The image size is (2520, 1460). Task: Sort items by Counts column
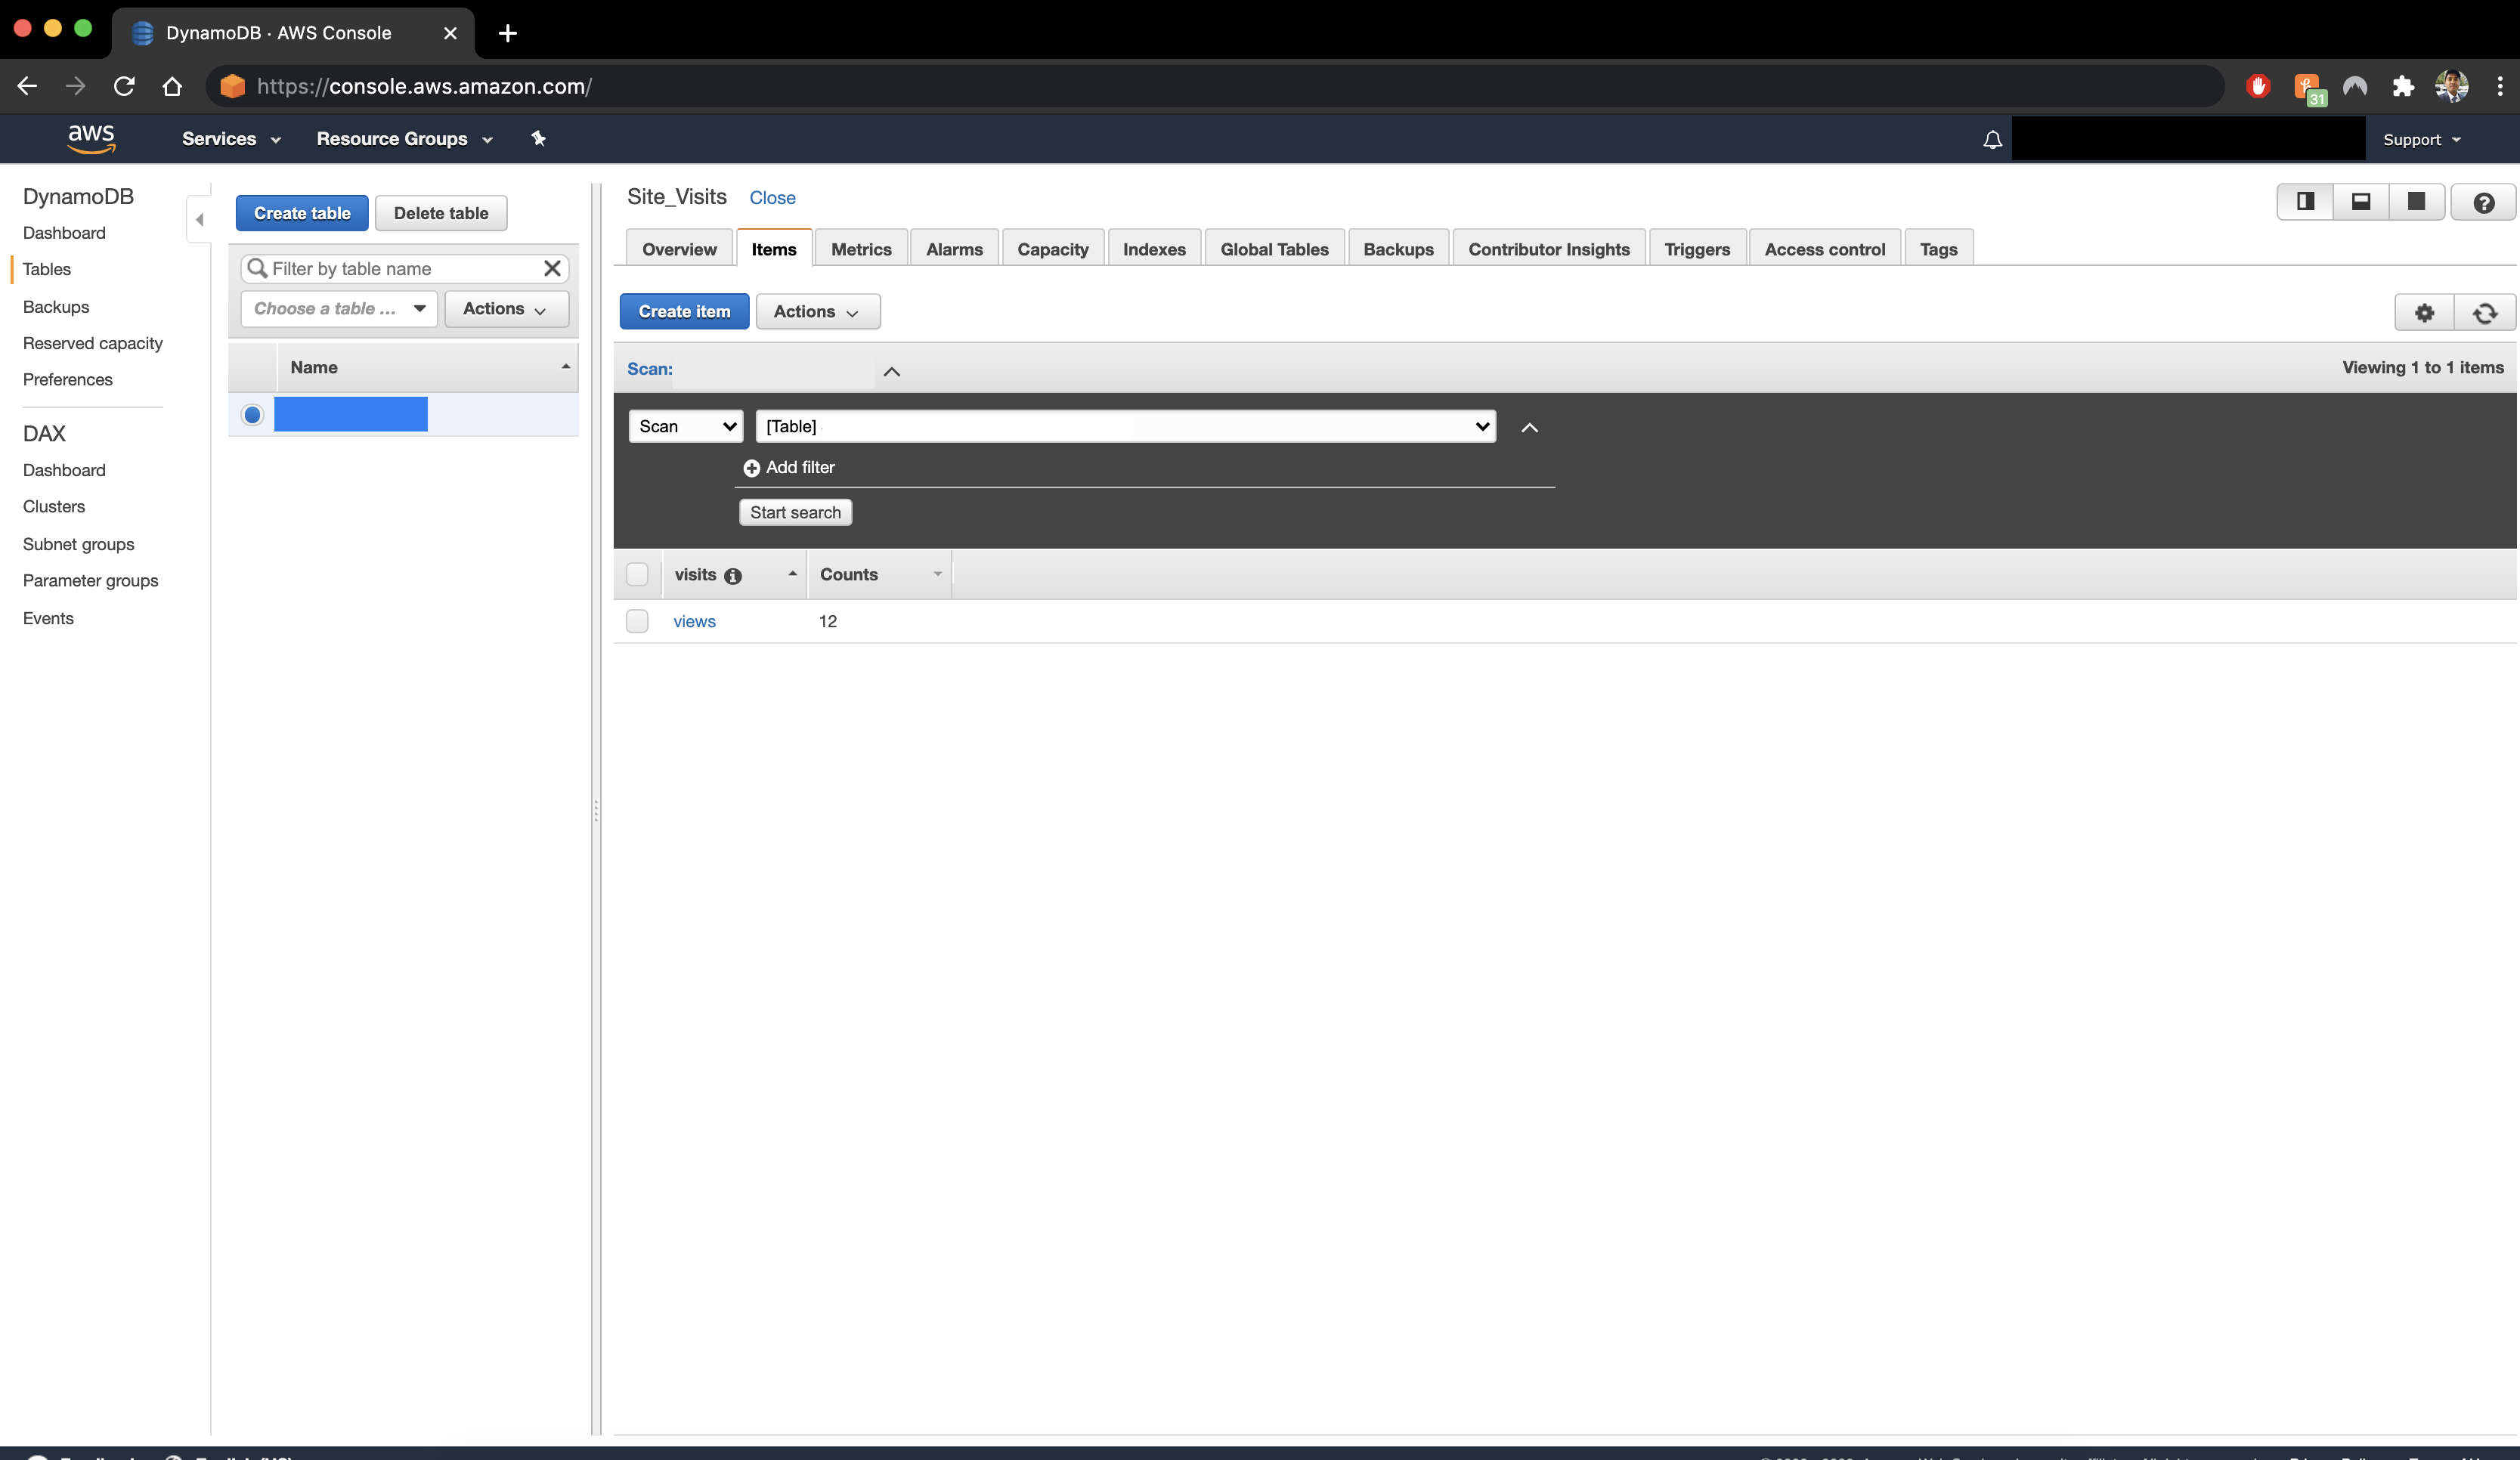(x=879, y=574)
